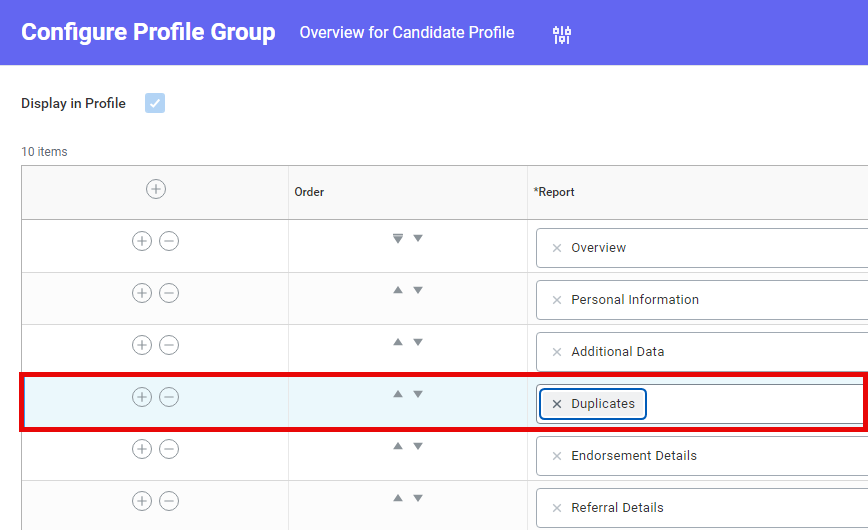Move the Overview row down one position
868x530 pixels.
click(x=418, y=239)
